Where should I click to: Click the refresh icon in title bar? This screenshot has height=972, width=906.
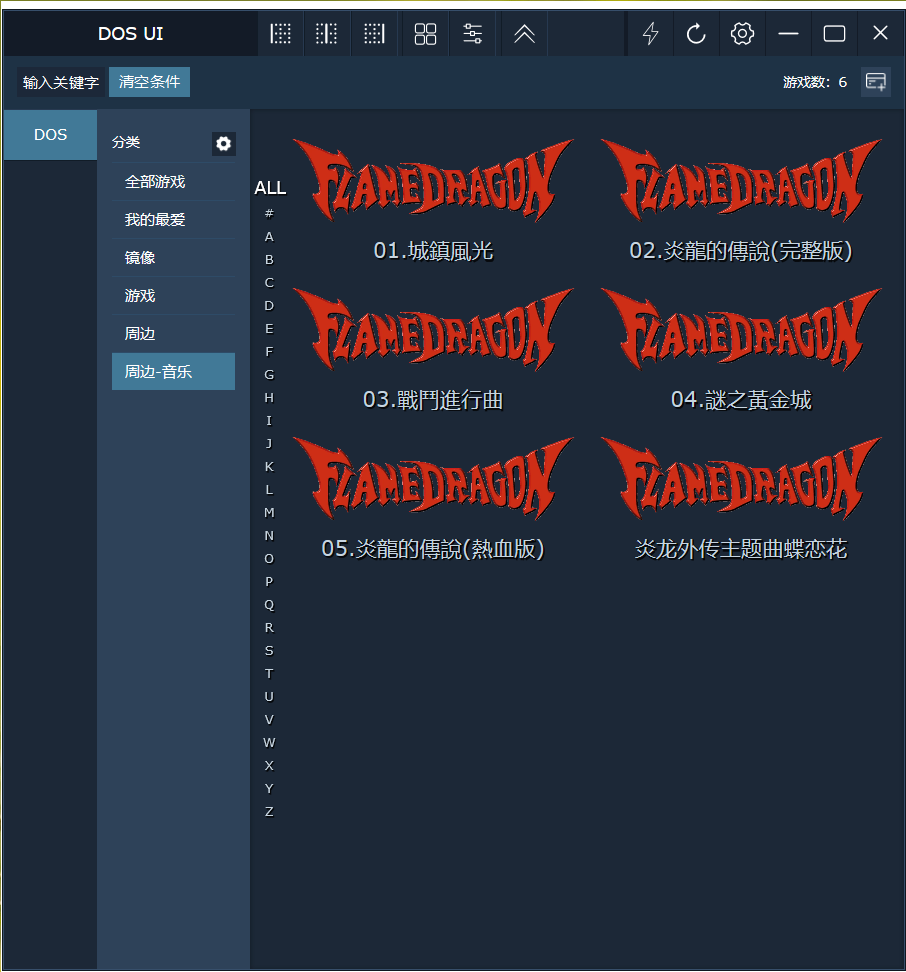pos(696,34)
